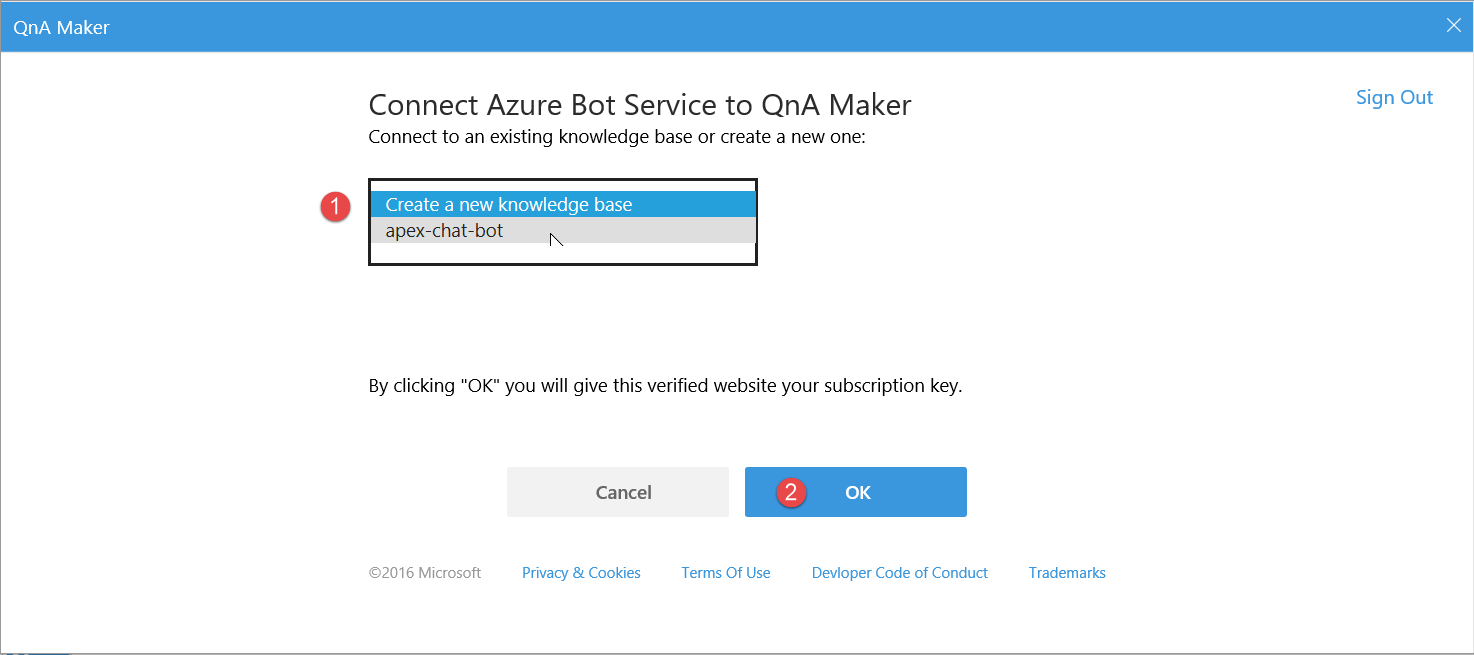Image resolution: width=1474 pixels, height=655 pixels.
Task: Click the Connect Azure Bot Service heading
Action: 639,105
